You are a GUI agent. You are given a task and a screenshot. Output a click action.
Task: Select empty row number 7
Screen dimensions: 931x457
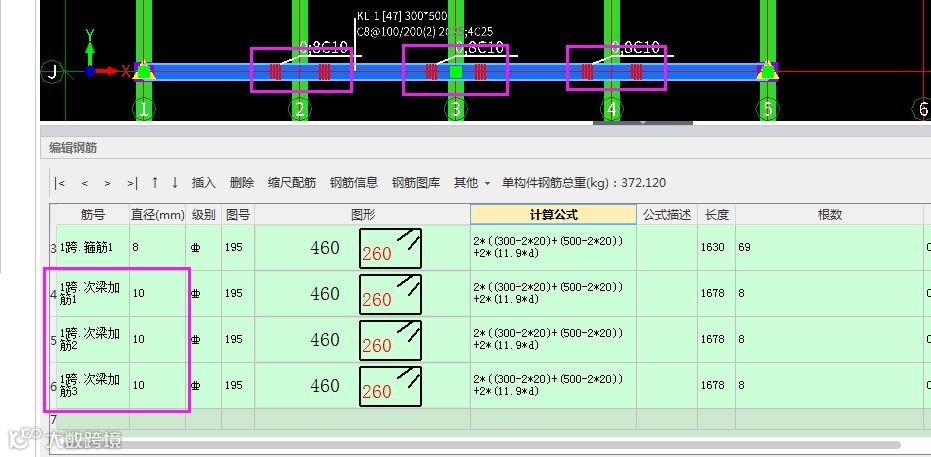click(53, 420)
